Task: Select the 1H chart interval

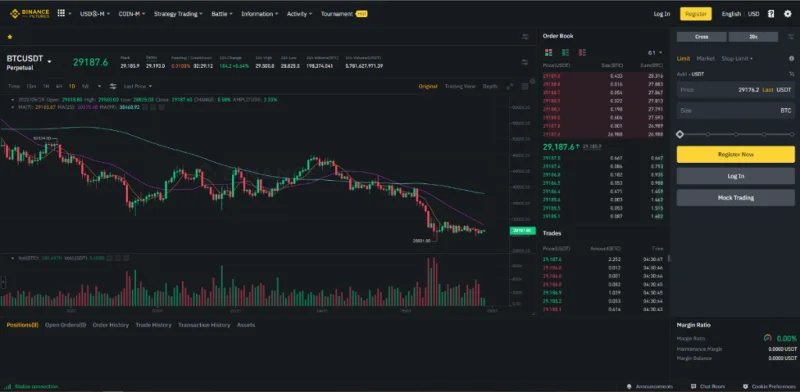Action: [x=46, y=86]
